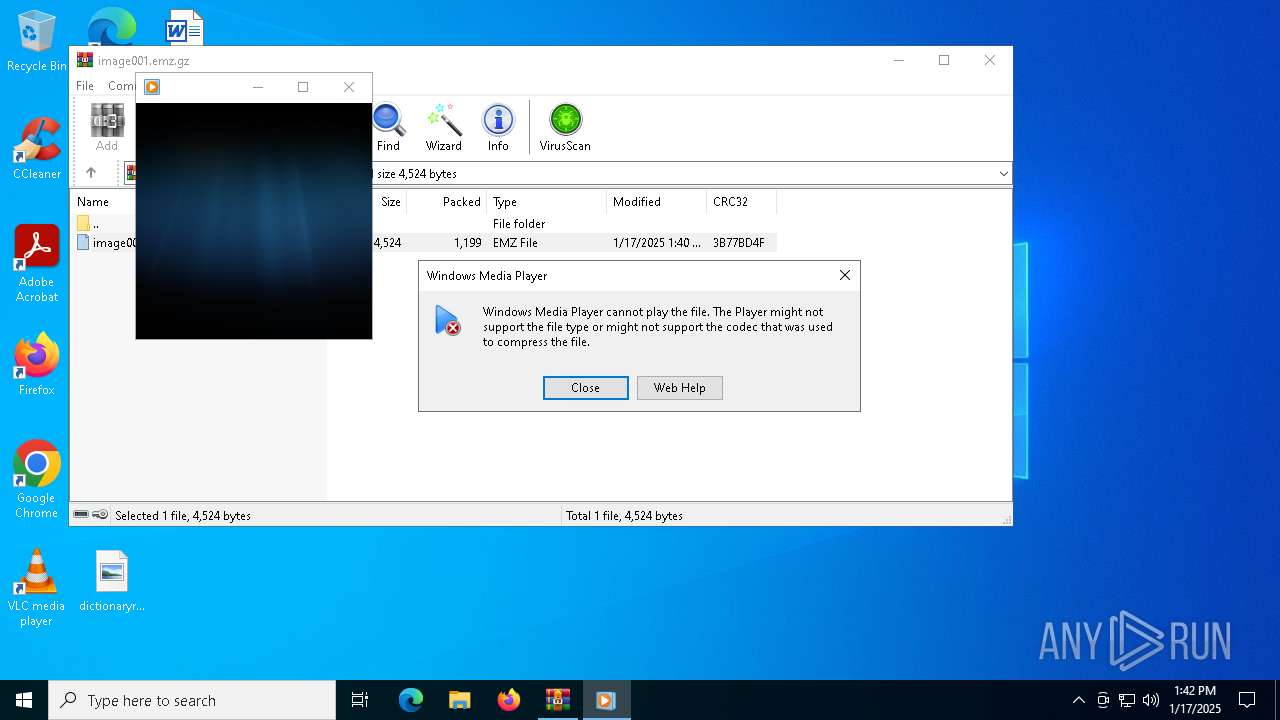Launch Adobe Acrobat desktop shortcut

tap(36, 264)
